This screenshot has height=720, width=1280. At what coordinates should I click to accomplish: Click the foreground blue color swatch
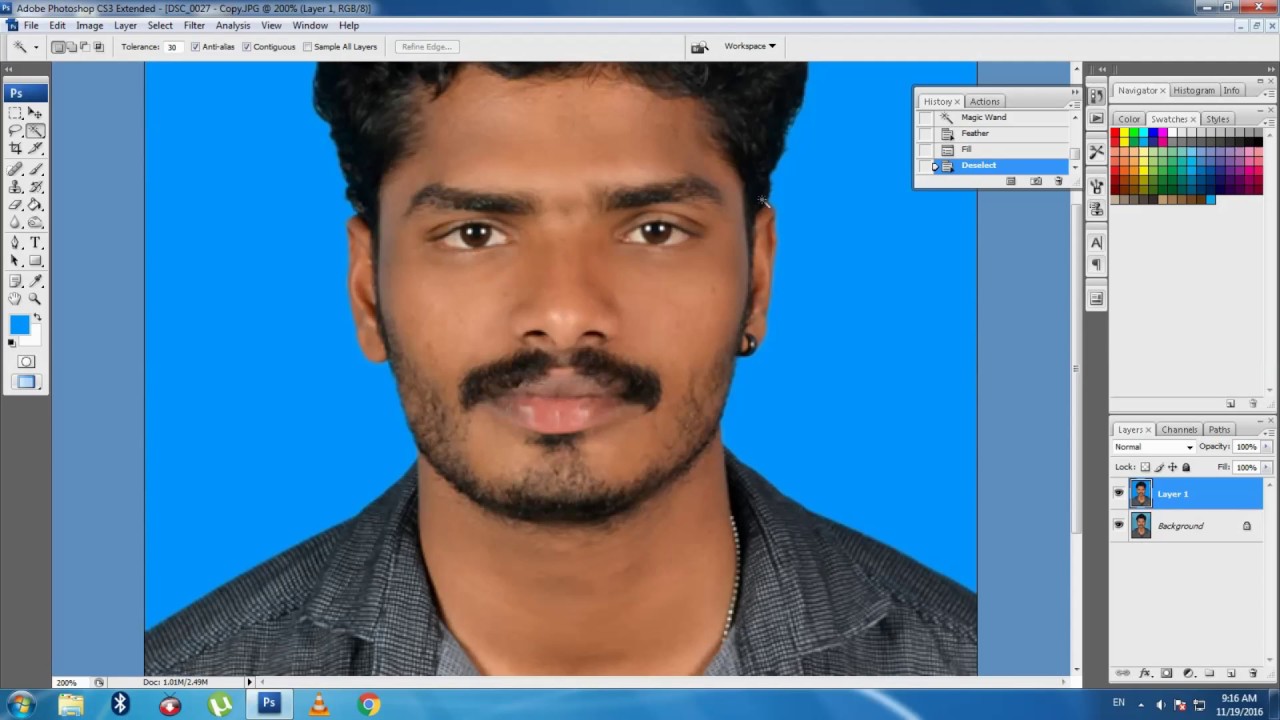[20, 325]
